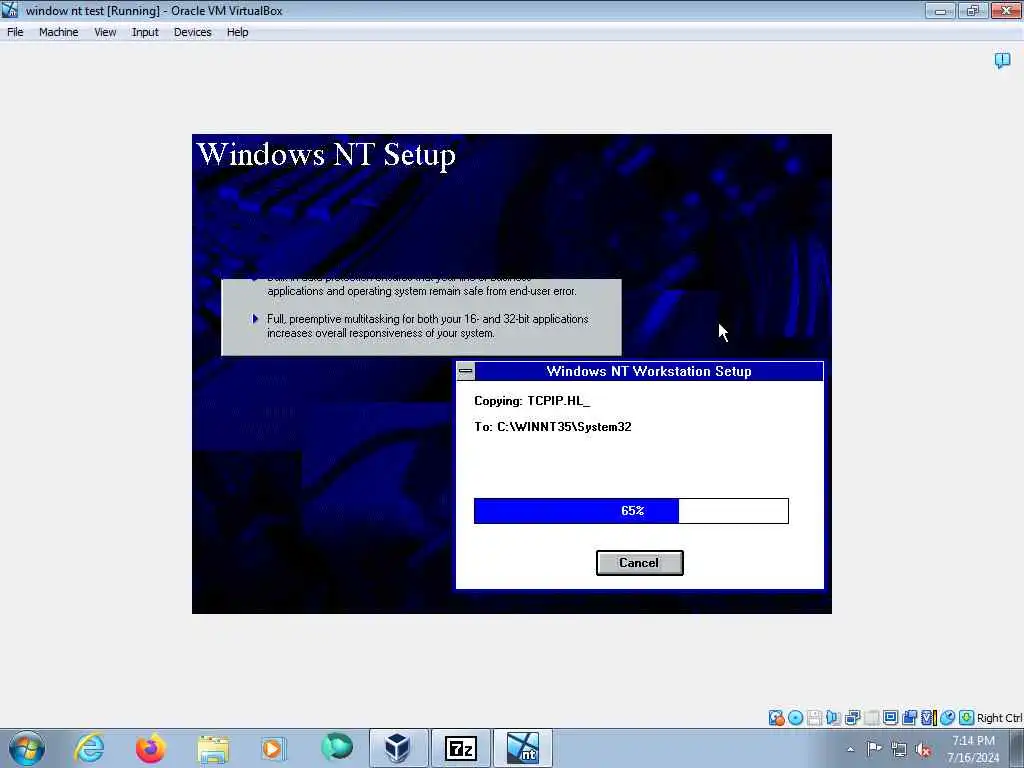Open VirtualBox notification center icon
1024x768 pixels.
point(1002,61)
